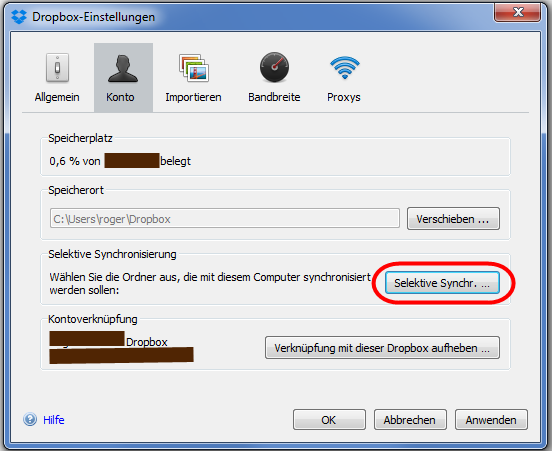Open the Hilfe link
Screen dimensions: 552x451
[x=54, y=420]
